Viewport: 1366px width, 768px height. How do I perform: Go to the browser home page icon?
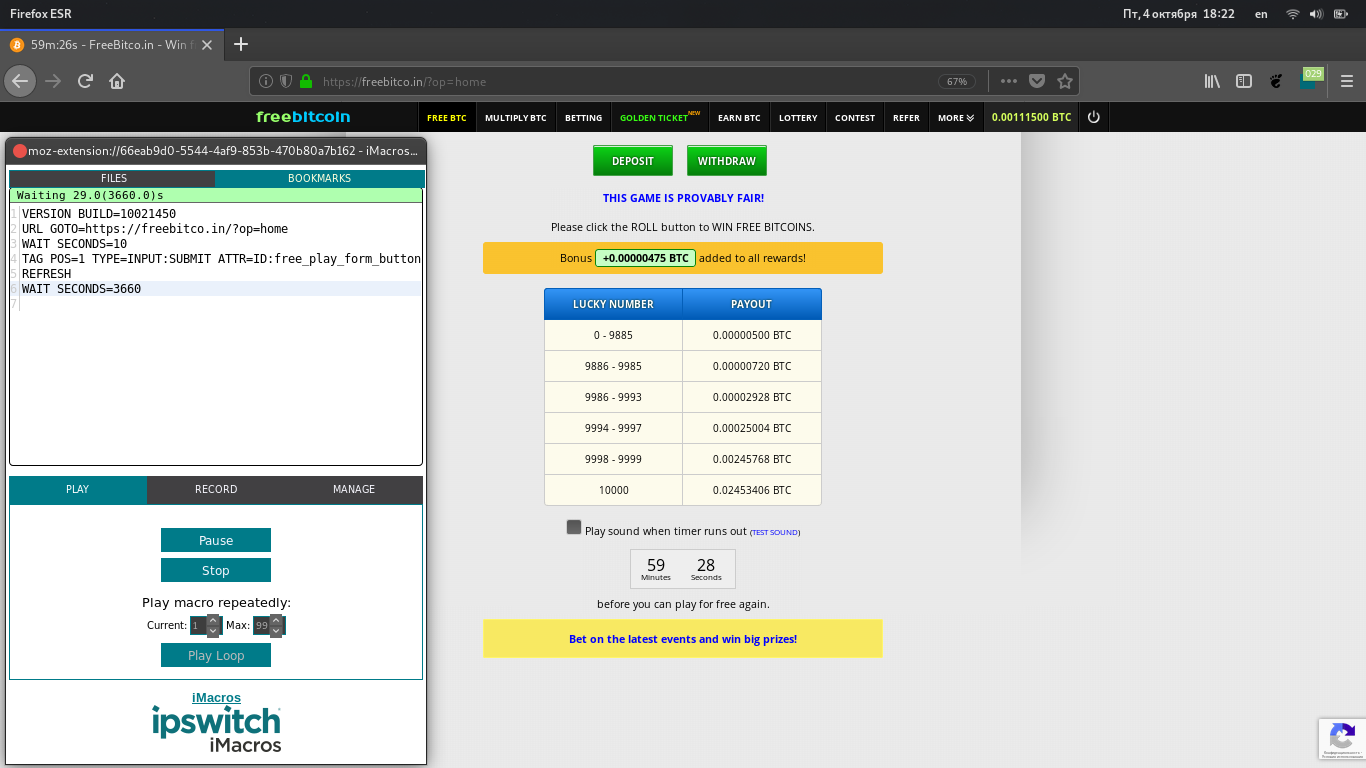117,81
